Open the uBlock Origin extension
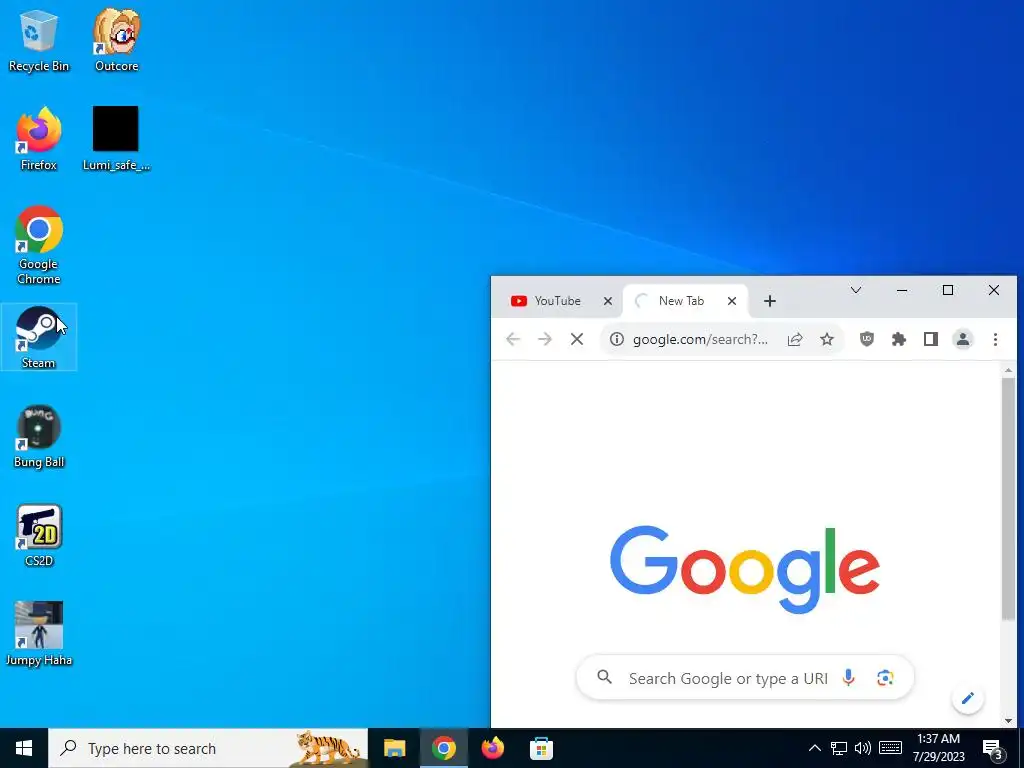 pos(867,339)
